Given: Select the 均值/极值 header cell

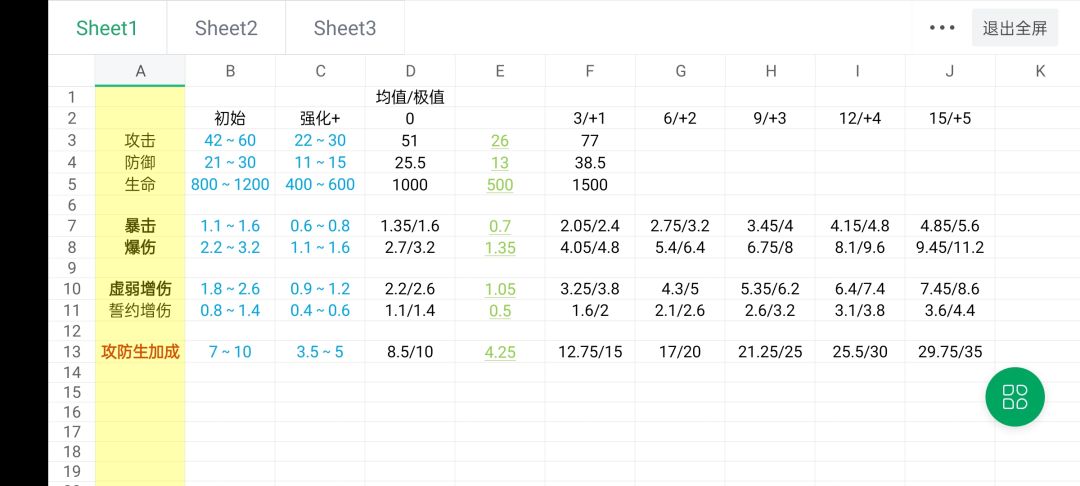Looking at the screenshot, I should 410,97.
